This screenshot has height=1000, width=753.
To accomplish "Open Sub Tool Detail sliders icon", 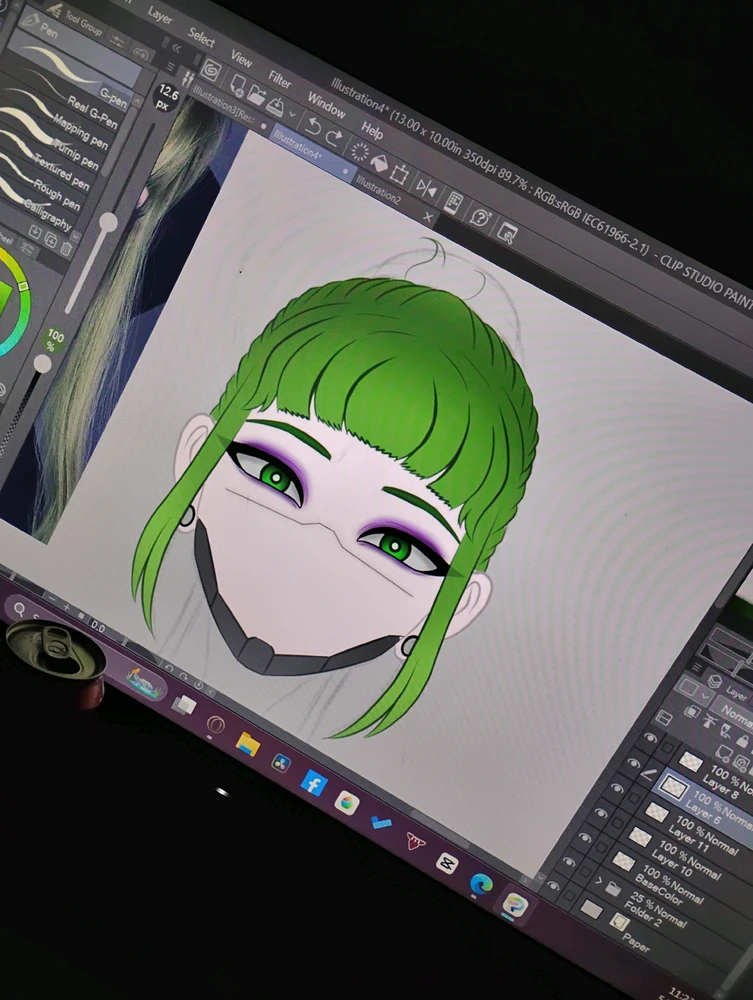I will (x=118, y=42).
